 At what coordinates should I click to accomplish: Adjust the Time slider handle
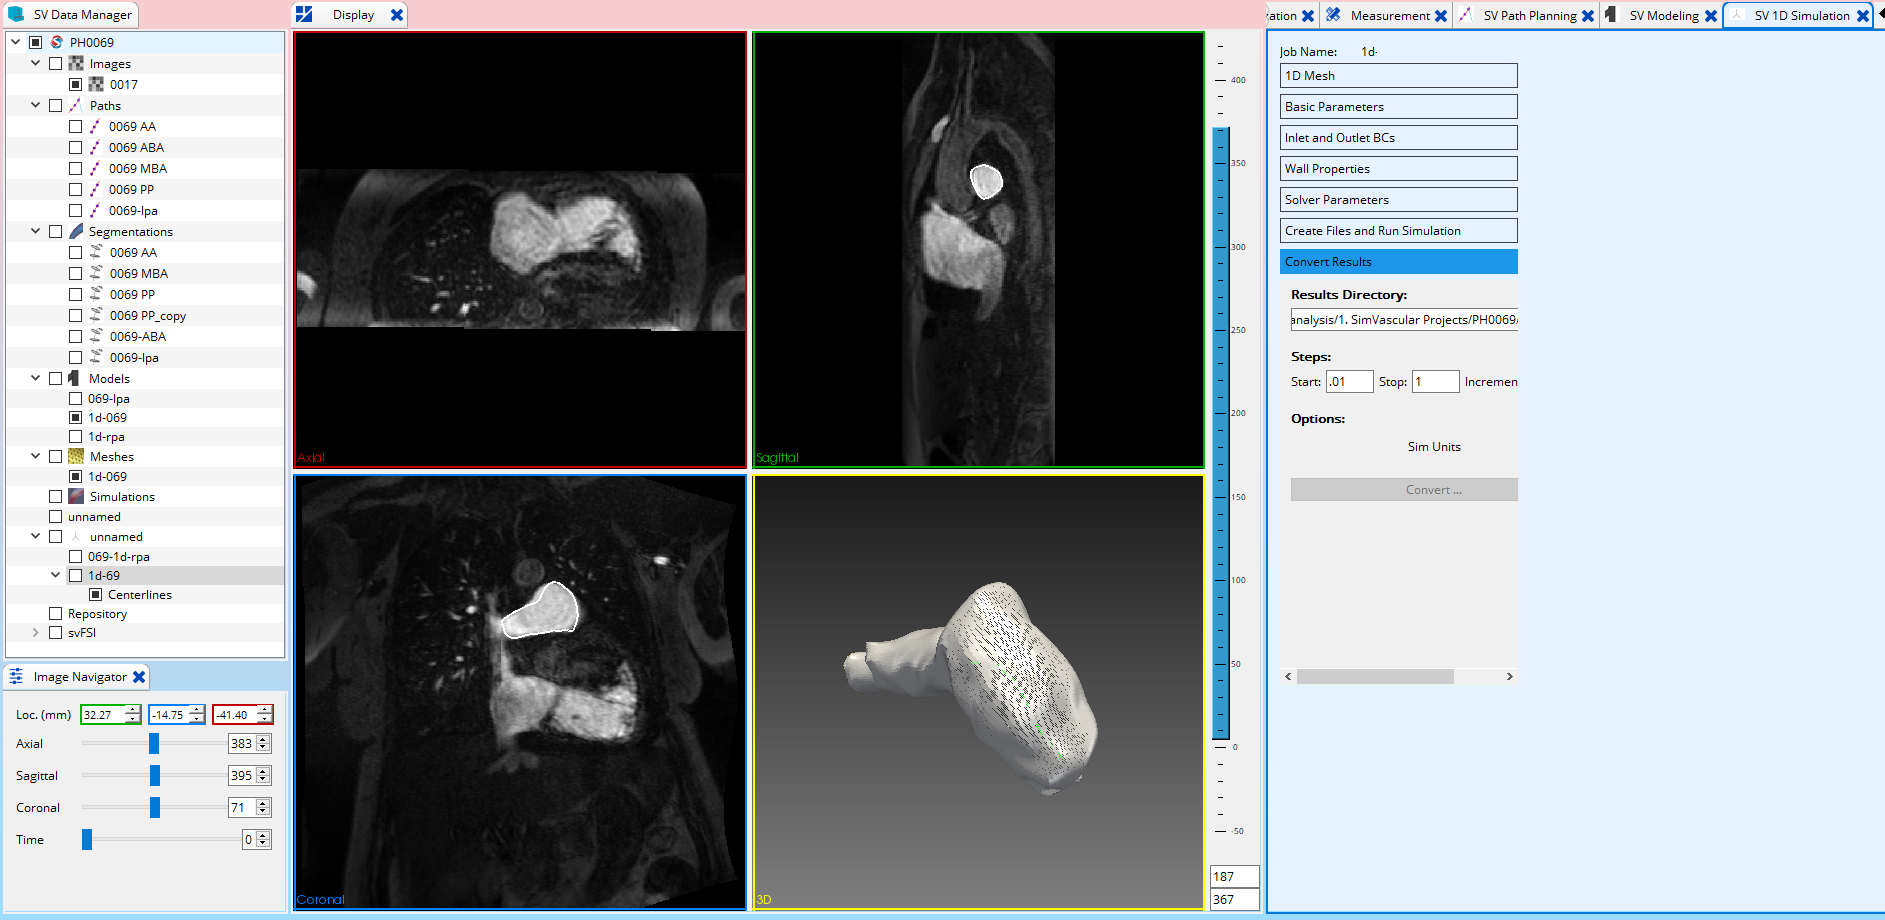point(87,839)
